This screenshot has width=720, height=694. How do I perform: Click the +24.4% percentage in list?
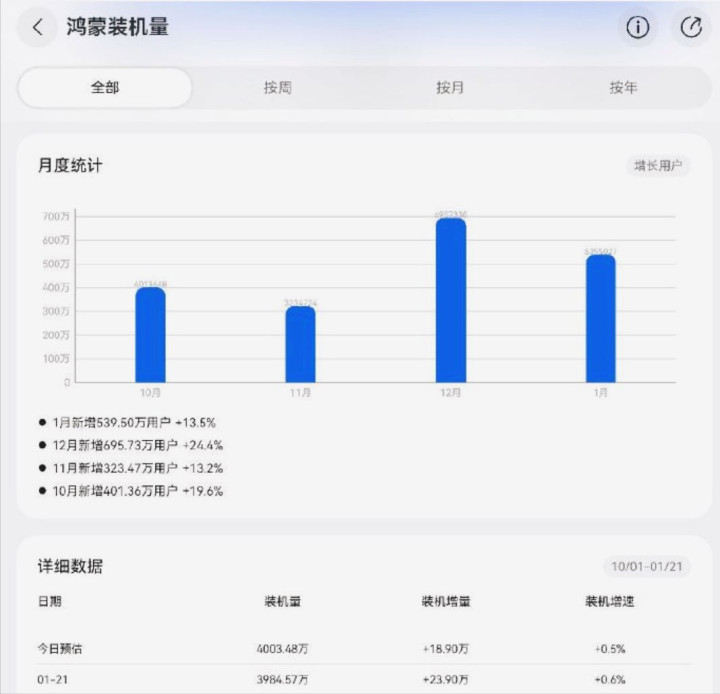[202, 445]
